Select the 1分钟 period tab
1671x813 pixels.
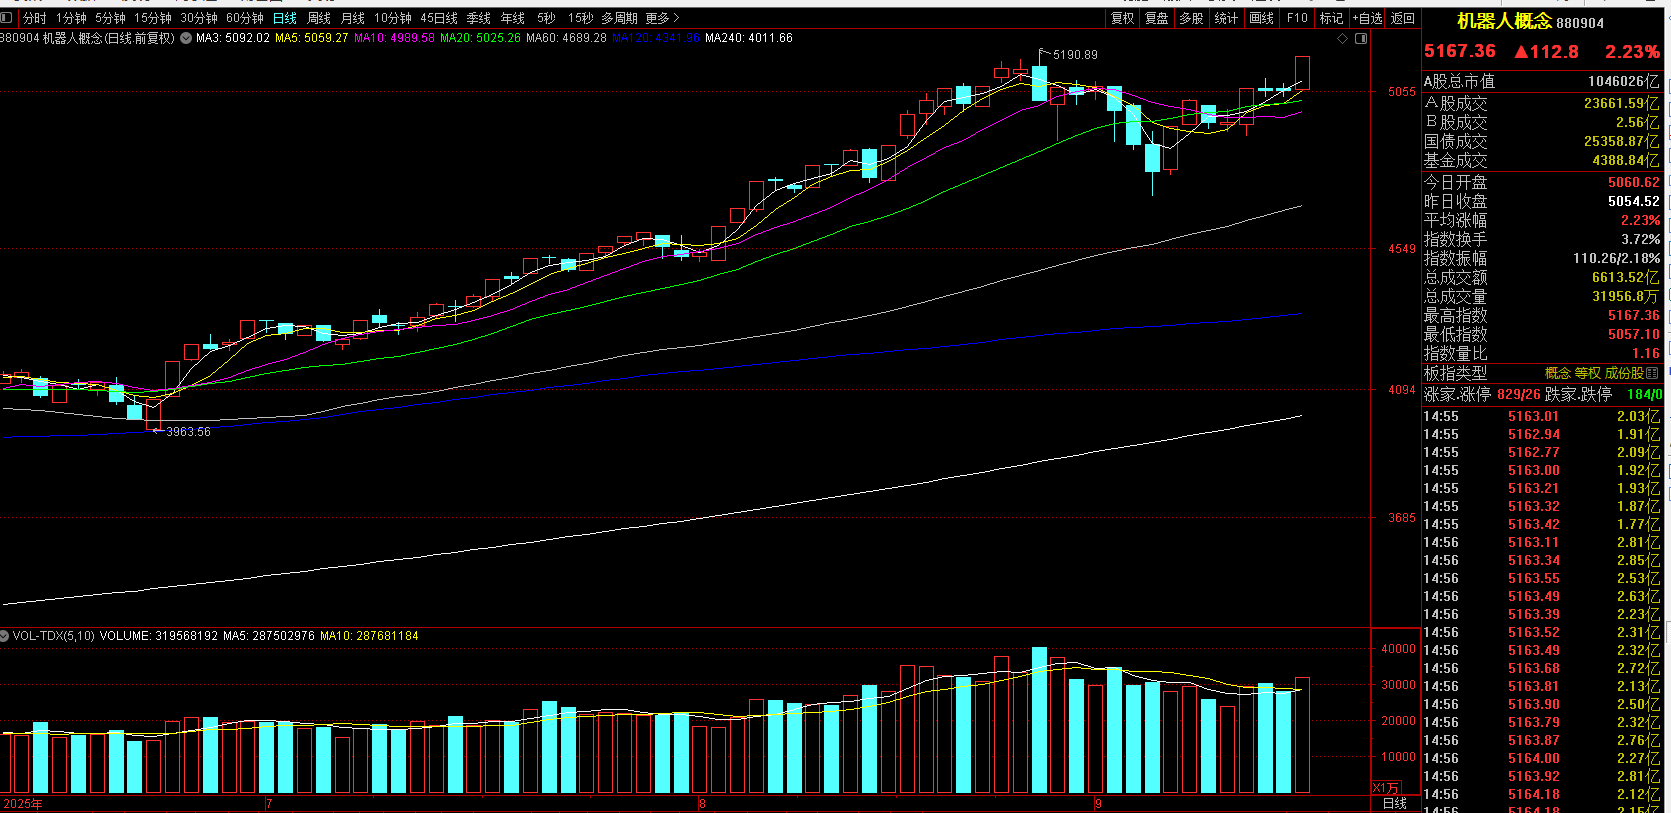(x=71, y=18)
